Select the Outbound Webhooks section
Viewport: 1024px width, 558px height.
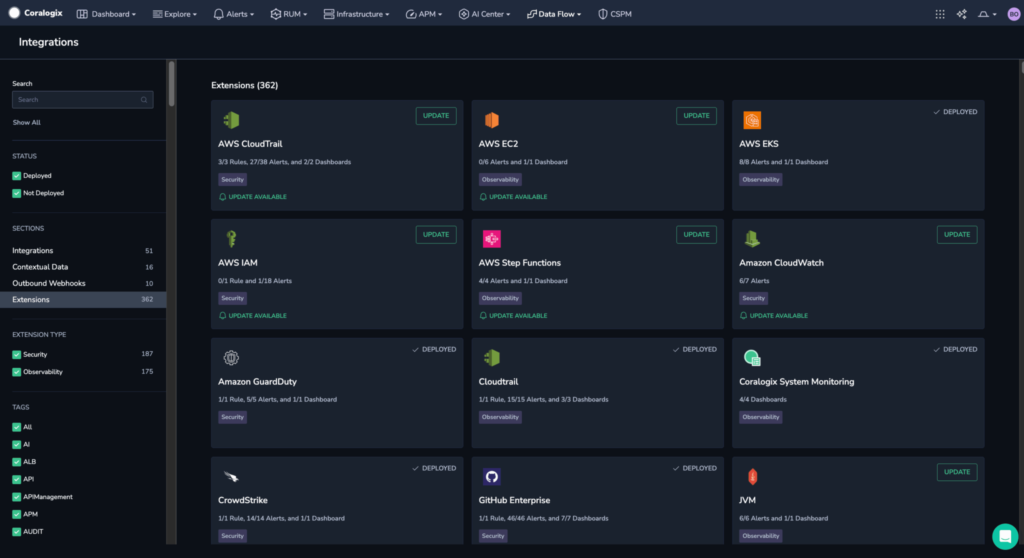point(83,284)
